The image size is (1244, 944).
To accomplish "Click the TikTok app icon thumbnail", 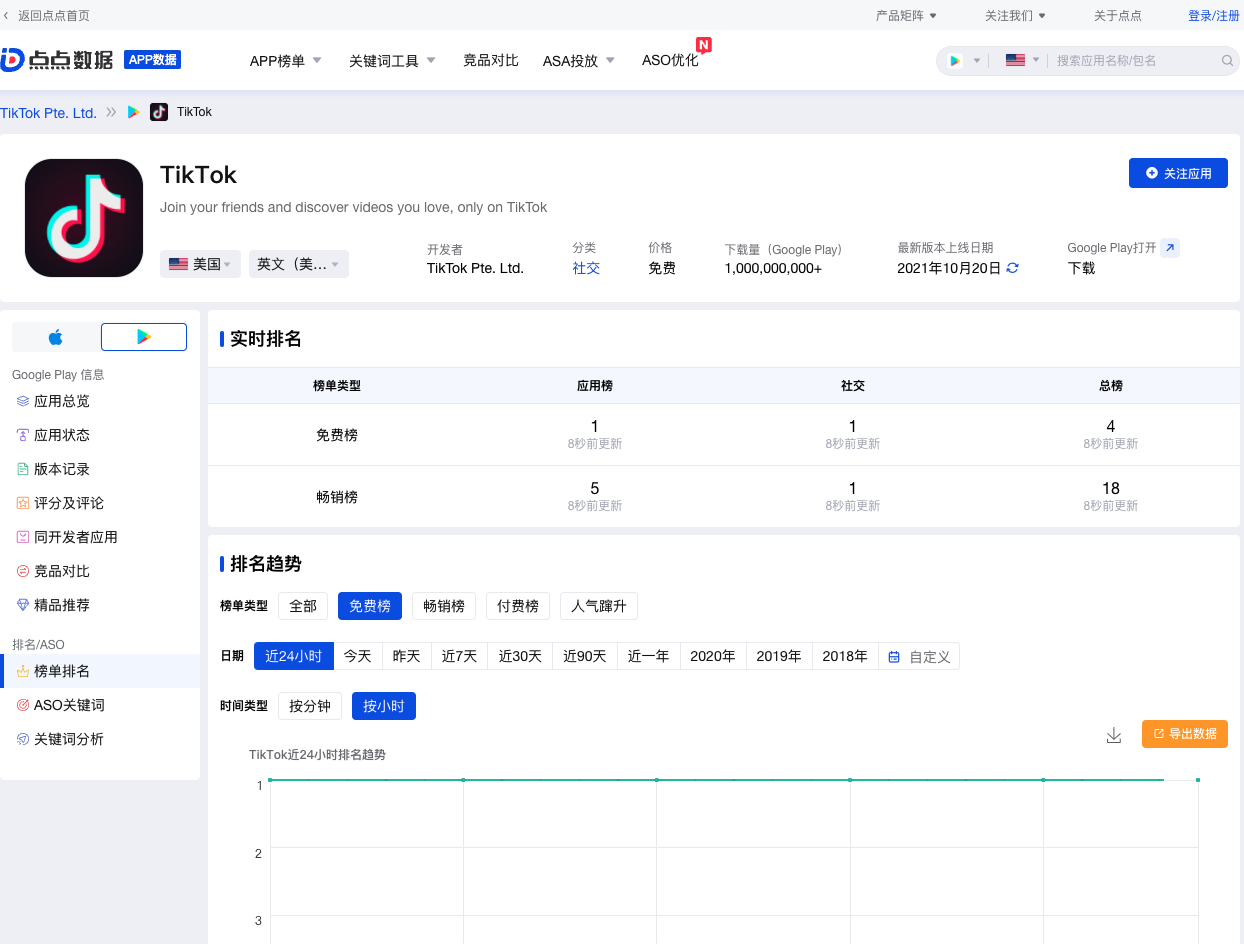I will coord(84,218).
